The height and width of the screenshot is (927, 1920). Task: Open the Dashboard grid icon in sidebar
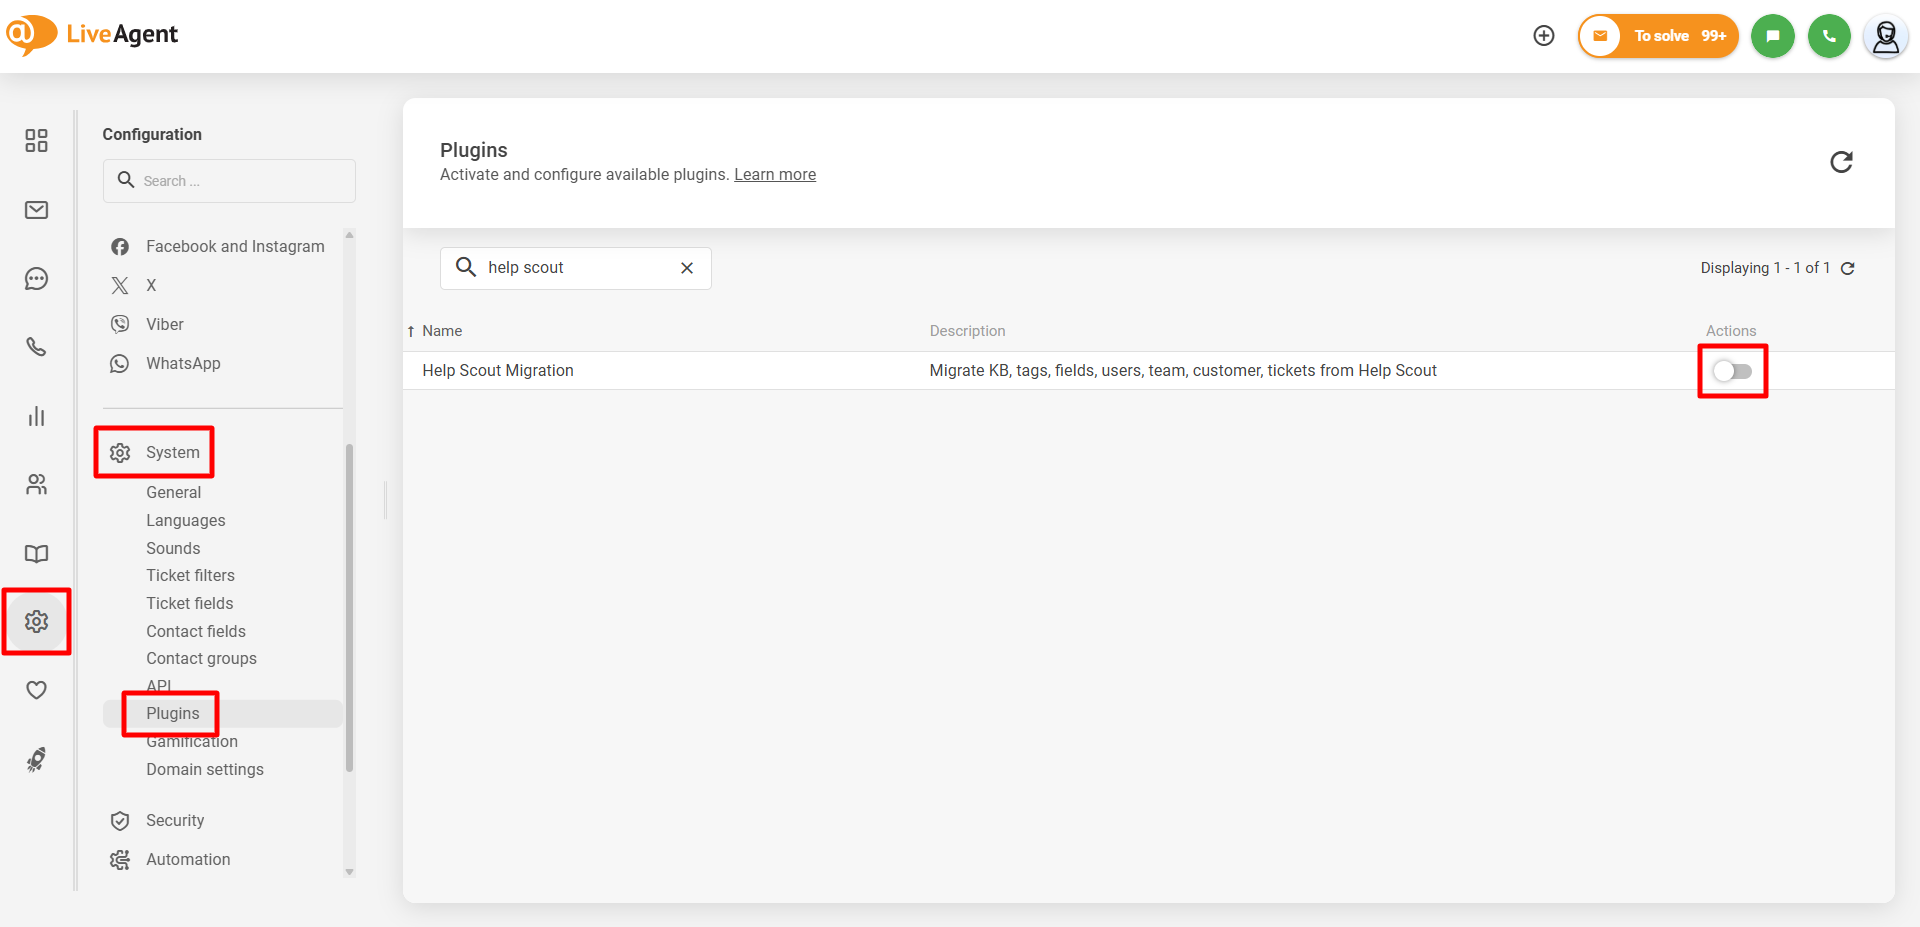click(x=36, y=140)
